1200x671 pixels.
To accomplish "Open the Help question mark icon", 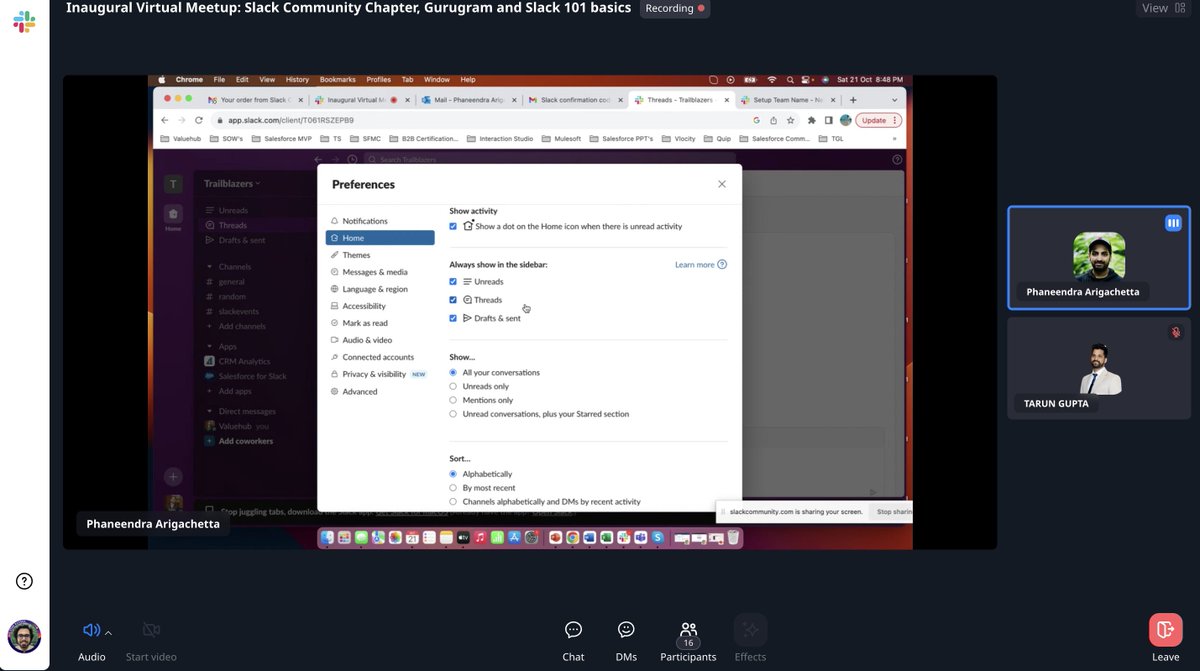I will 23,580.
